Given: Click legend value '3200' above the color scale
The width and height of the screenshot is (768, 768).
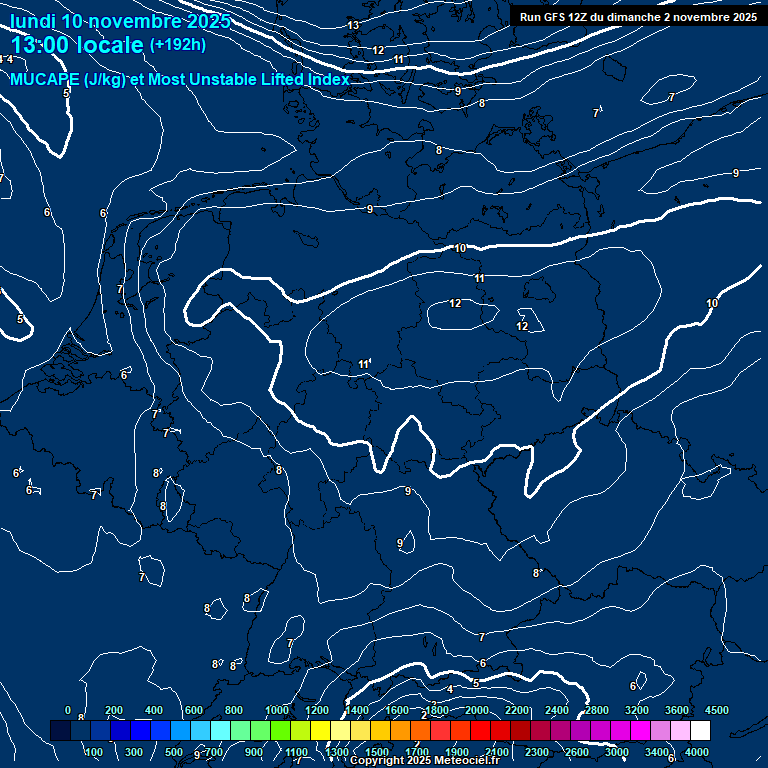Looking at the screenshot, I should pyautogui.click(x=637, y=710).
